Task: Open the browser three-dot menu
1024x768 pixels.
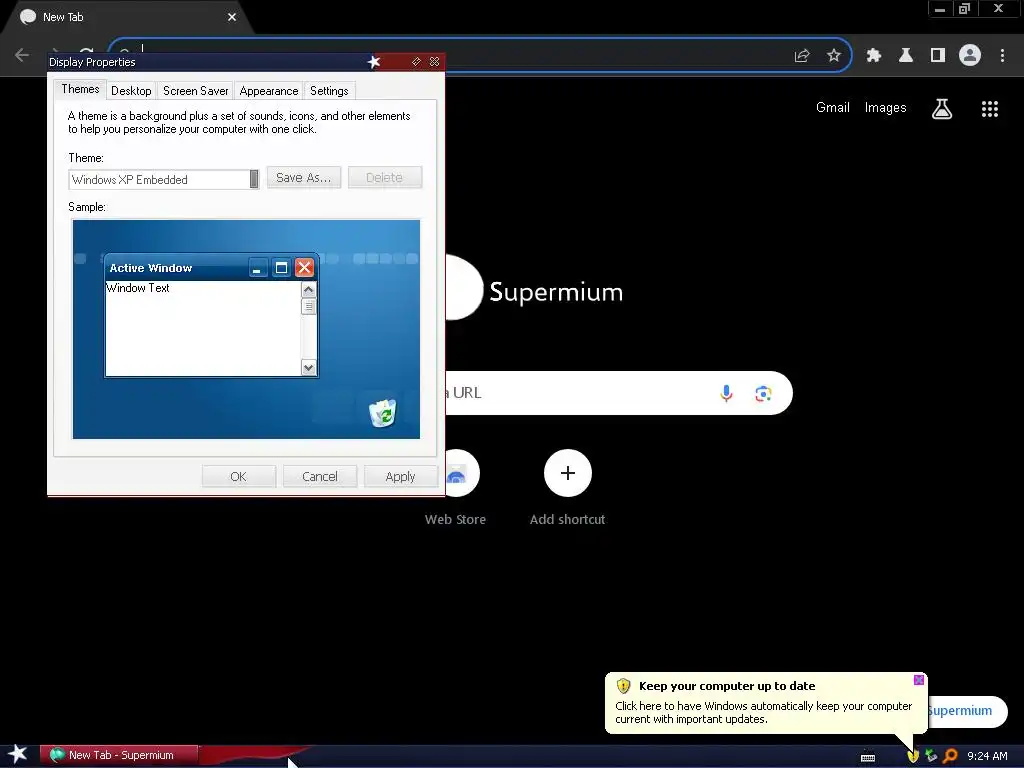Action: click(x=1002, y=56)
